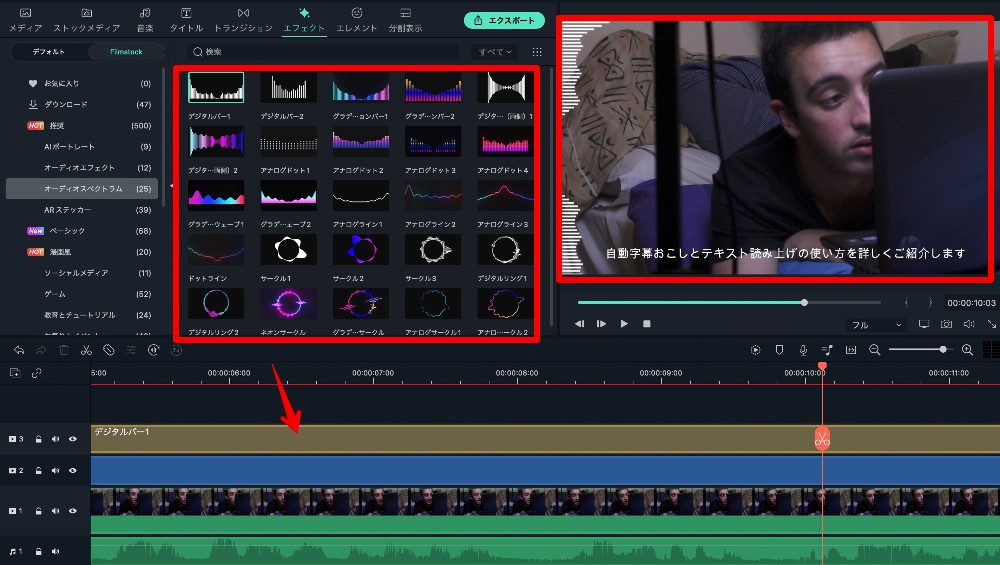Click the zoom-to-fit timeline icon

(851, 350)
